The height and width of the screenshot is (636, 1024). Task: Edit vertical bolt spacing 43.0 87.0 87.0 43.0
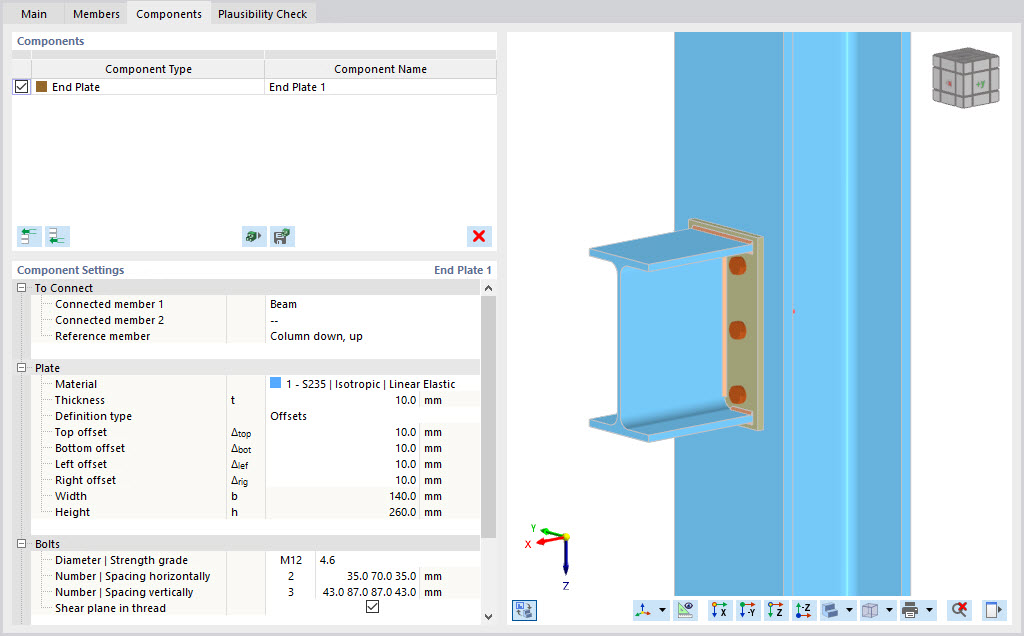(x=368, y=592)
